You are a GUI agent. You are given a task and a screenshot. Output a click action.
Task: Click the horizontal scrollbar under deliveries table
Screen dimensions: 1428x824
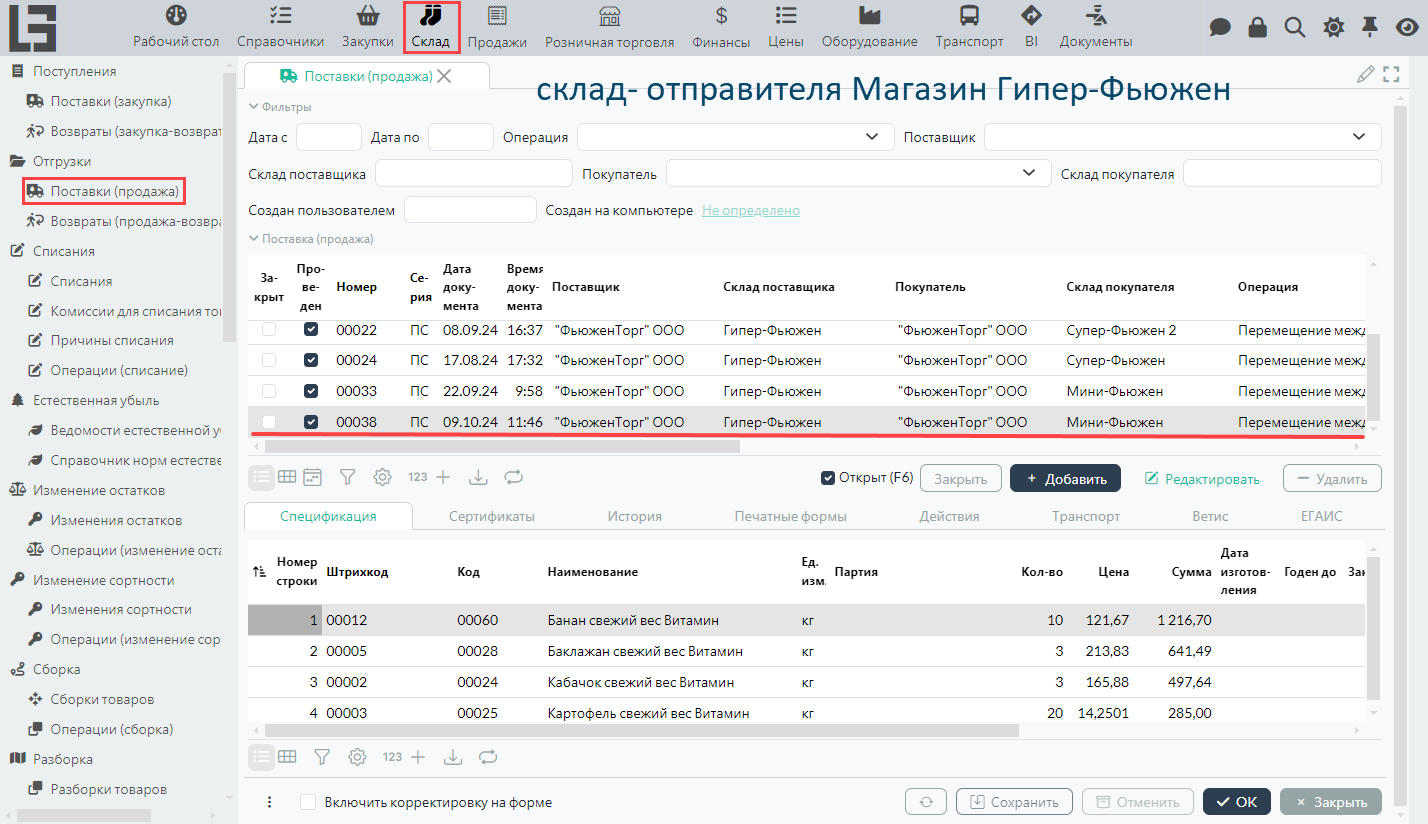coord(500,446)
